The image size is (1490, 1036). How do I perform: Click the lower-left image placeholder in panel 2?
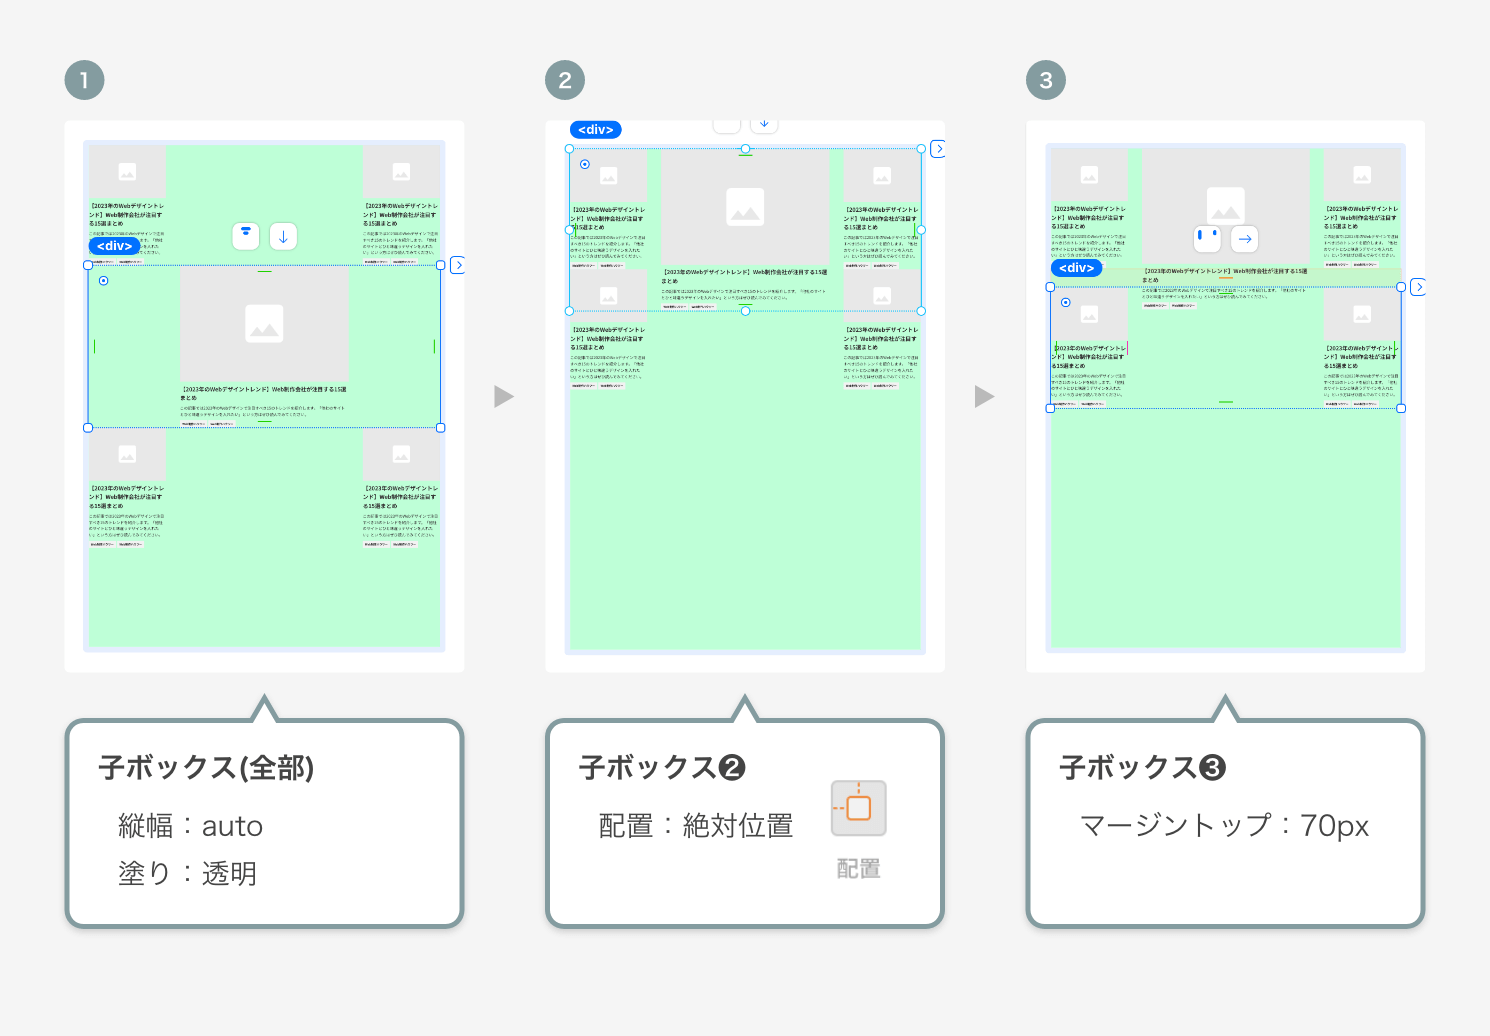[608, 296]
